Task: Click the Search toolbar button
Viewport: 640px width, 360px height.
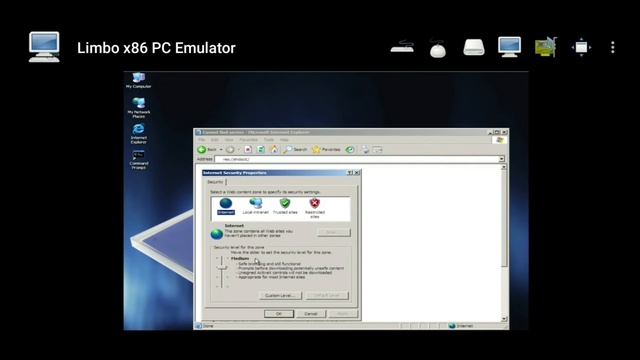Action: tap(296, 149)
